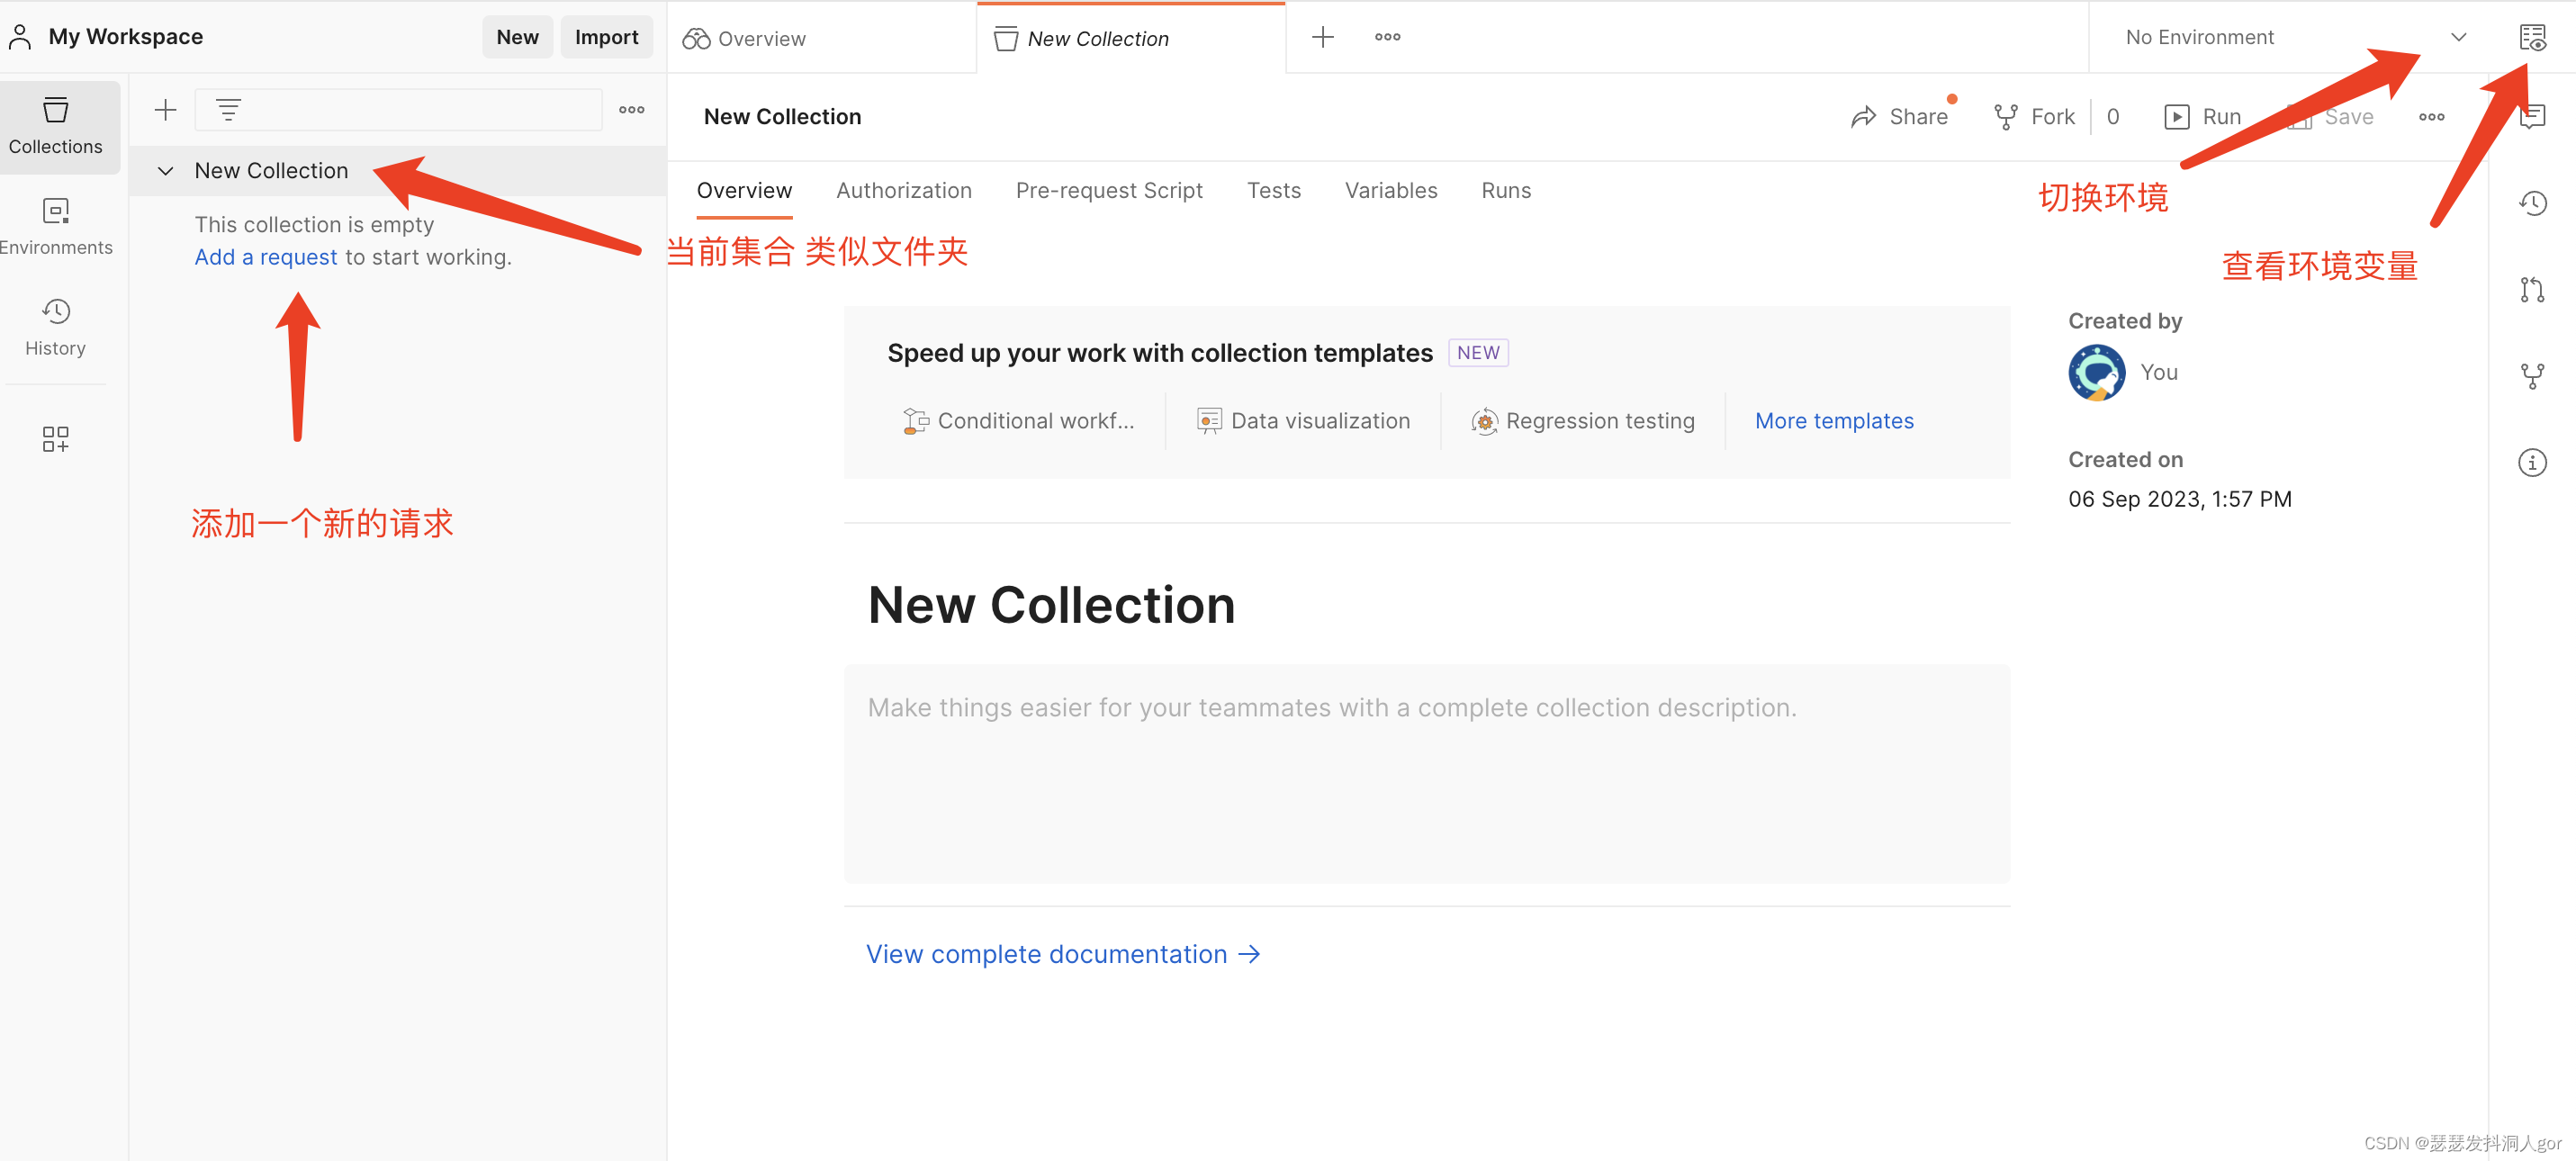Open the More templates link
Screen dimensions: 2576x1161
pos(1833,421)
